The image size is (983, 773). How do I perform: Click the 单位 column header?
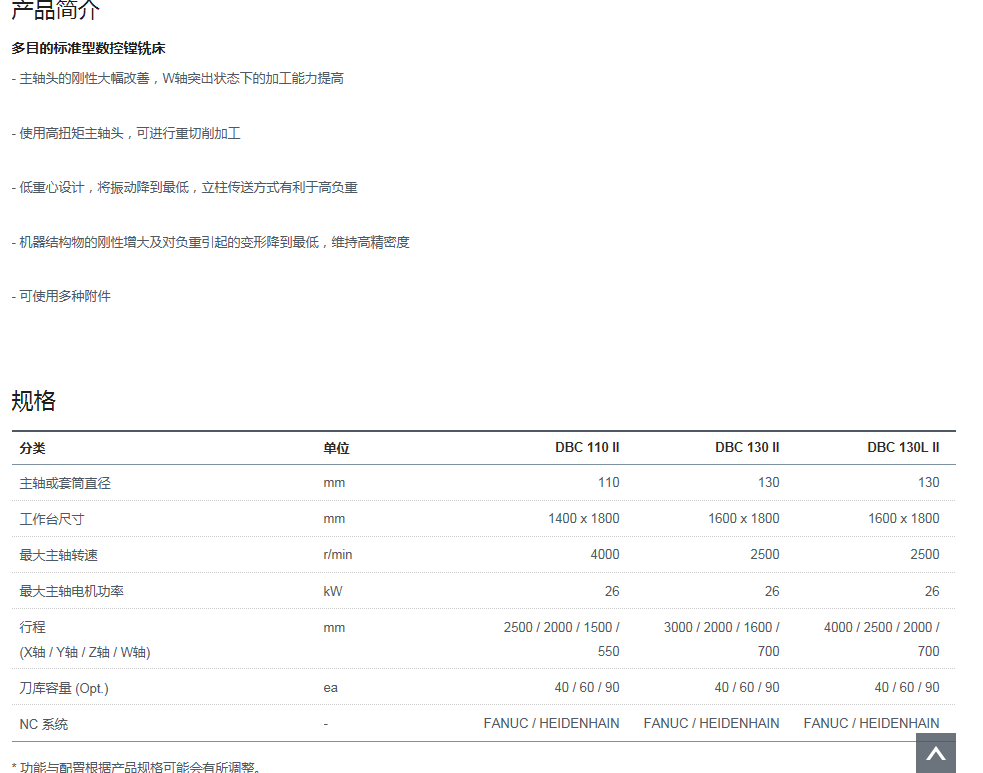point(336,448)
